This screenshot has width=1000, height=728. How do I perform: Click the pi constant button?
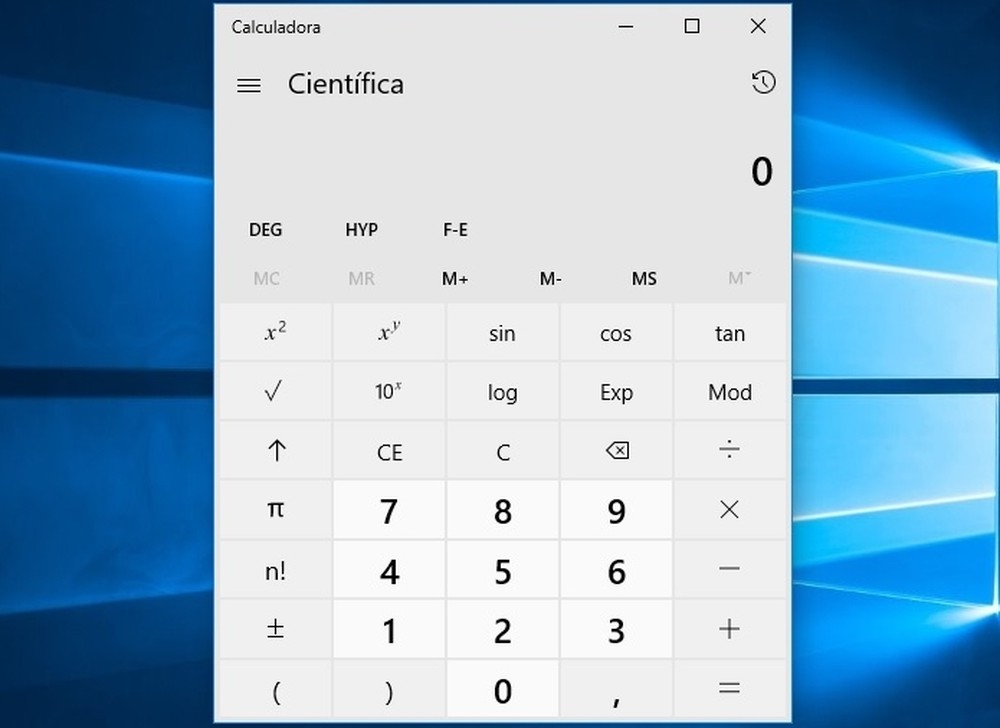click(x=274, y=510)
